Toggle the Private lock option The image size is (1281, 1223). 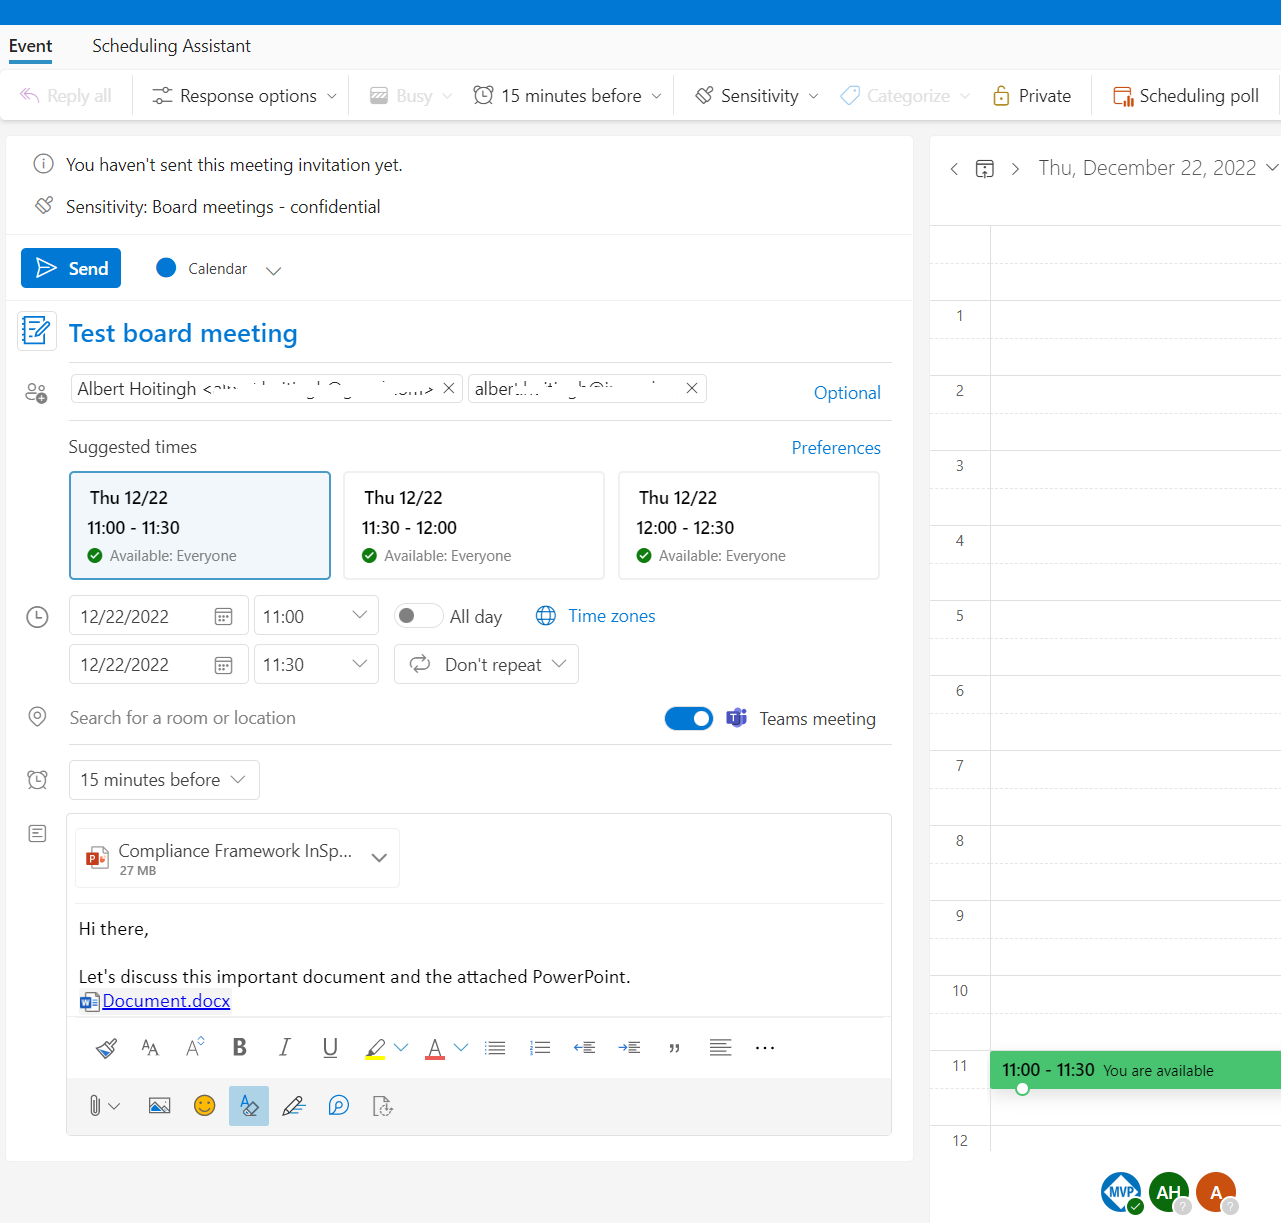point(1031,96)
